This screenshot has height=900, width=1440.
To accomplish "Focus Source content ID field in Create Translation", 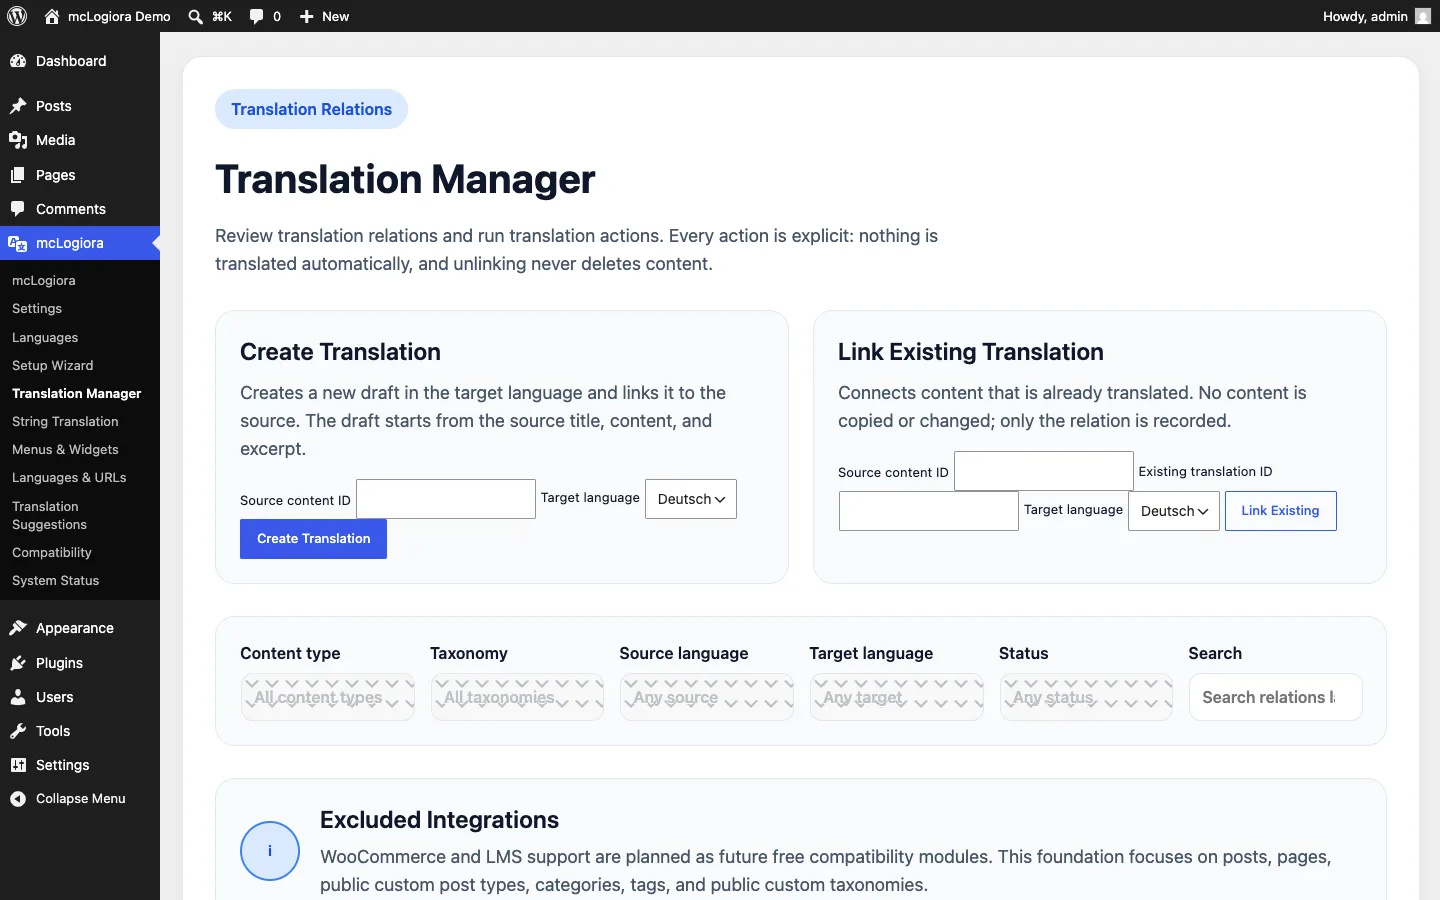I will click(446, 499).
